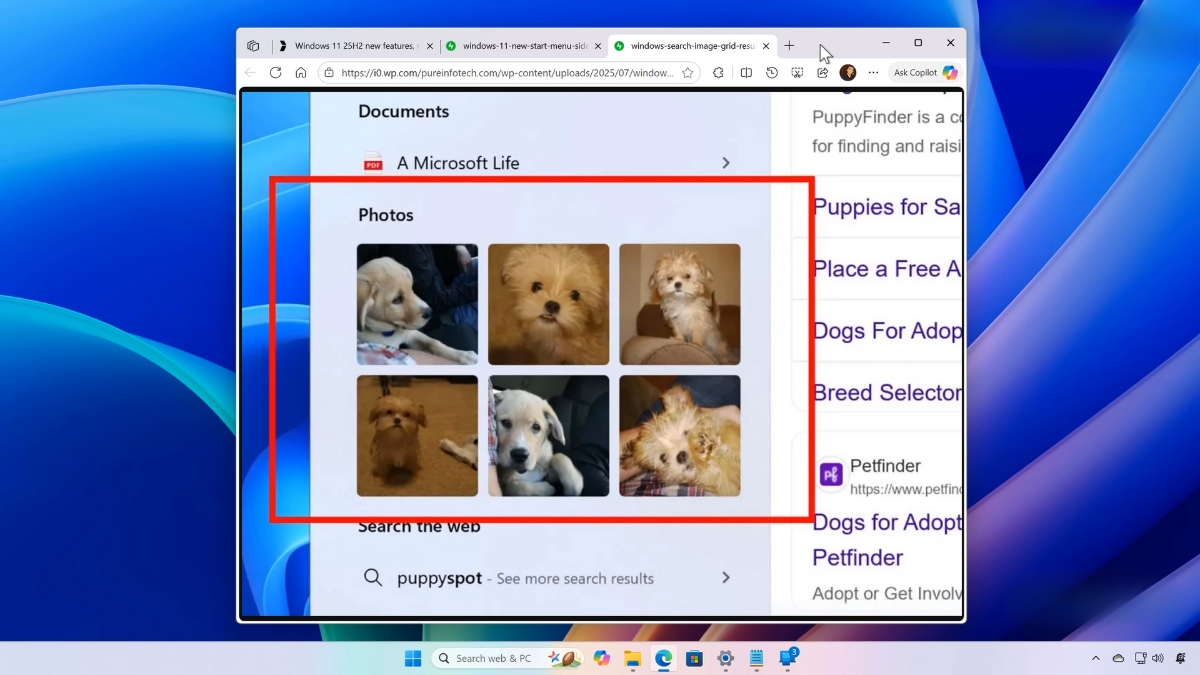Add this page to favorites
The image size is (1200, 675).
pyautogui.click(x=687, y=73)
